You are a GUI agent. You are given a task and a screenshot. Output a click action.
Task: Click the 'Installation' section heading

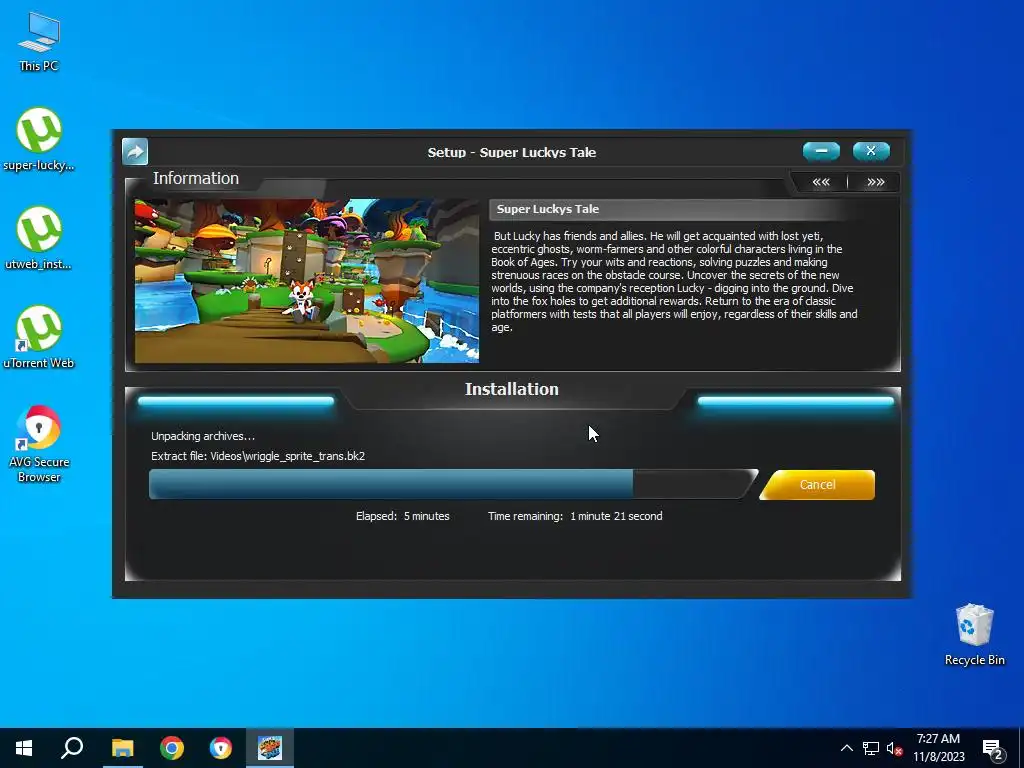(512, 389)
